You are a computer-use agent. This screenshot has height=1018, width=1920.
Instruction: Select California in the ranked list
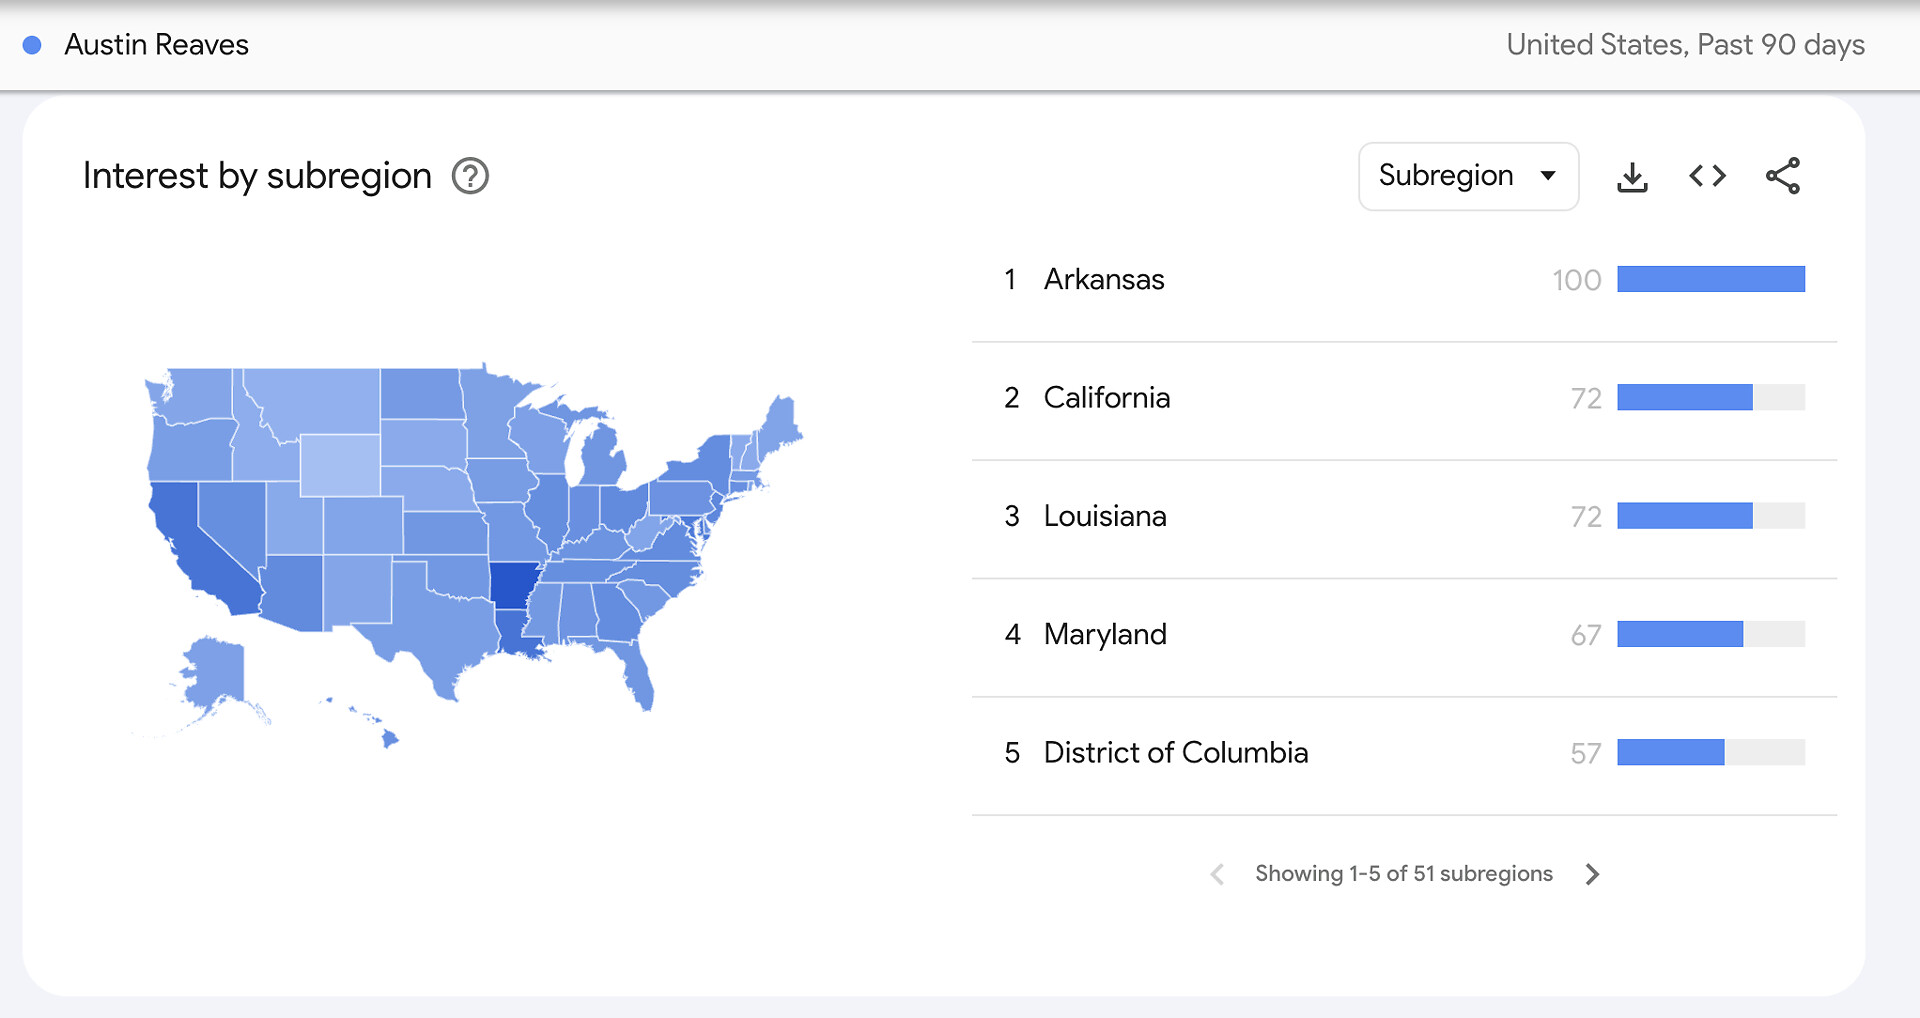click(x=1106, y=398)
